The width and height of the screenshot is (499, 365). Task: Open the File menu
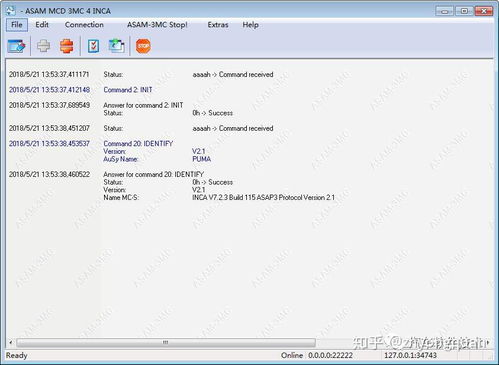[17, 25]
